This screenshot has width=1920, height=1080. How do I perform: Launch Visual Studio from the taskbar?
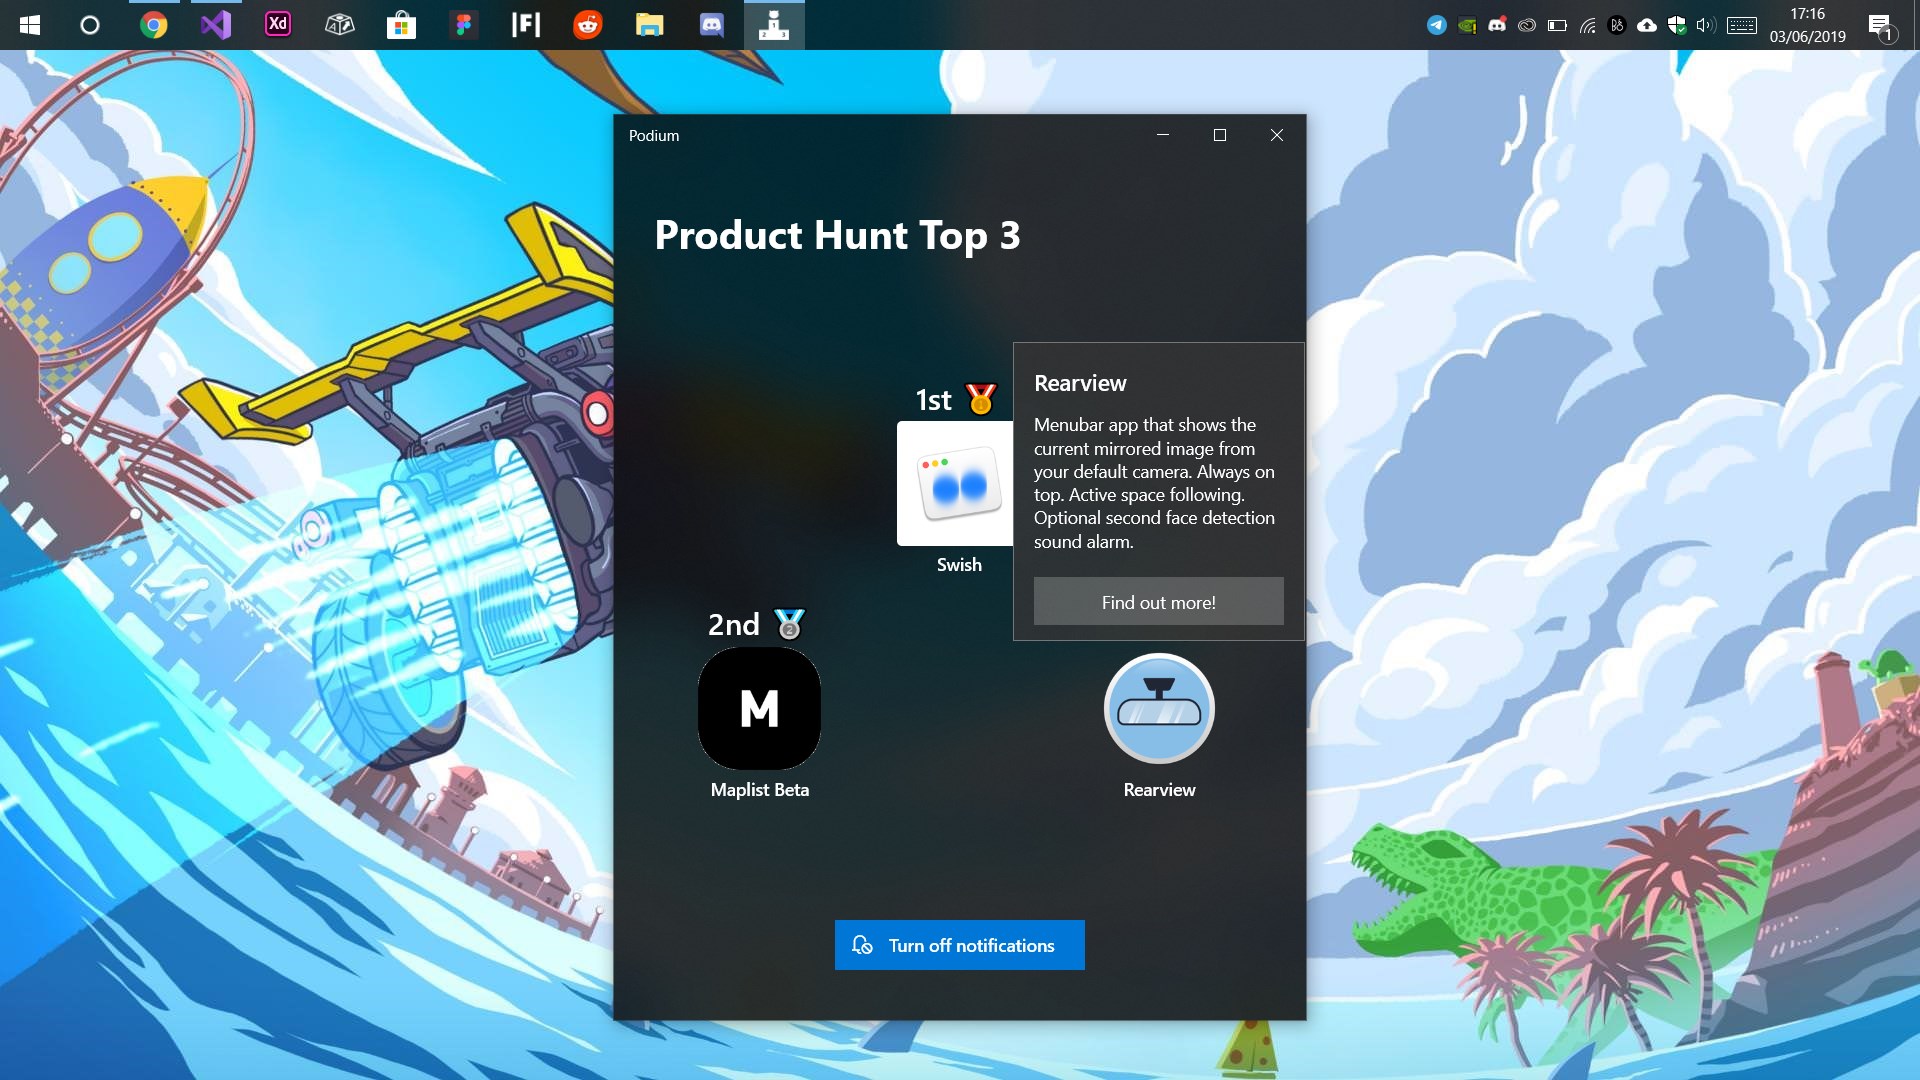click(x=216, y=24)
